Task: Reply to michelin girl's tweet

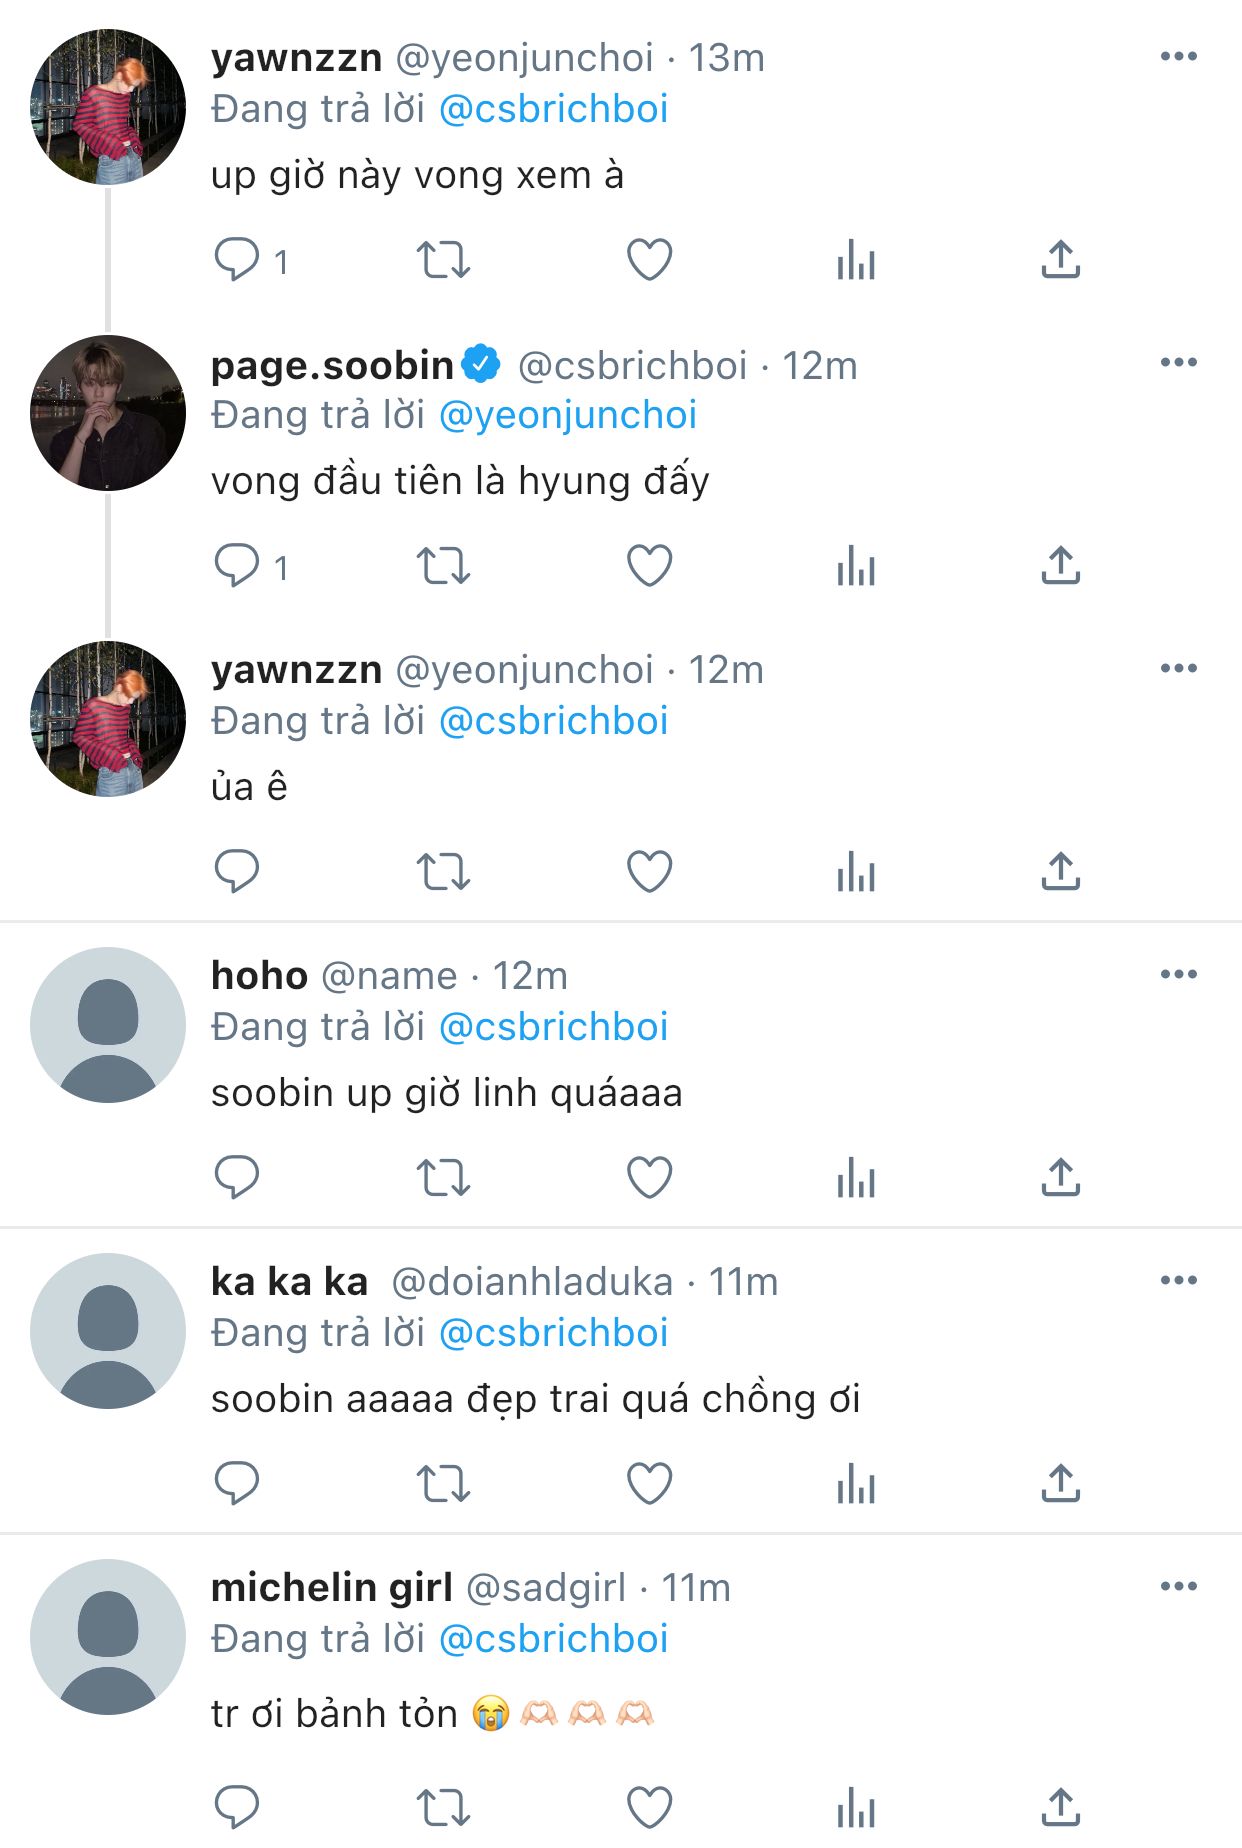Action: point(237,1806)
